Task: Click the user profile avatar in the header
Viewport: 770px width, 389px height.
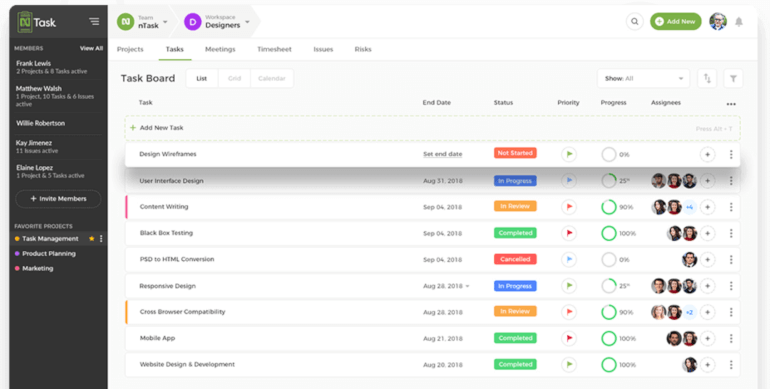Action: pyautogui.click(x=718, y=22)
